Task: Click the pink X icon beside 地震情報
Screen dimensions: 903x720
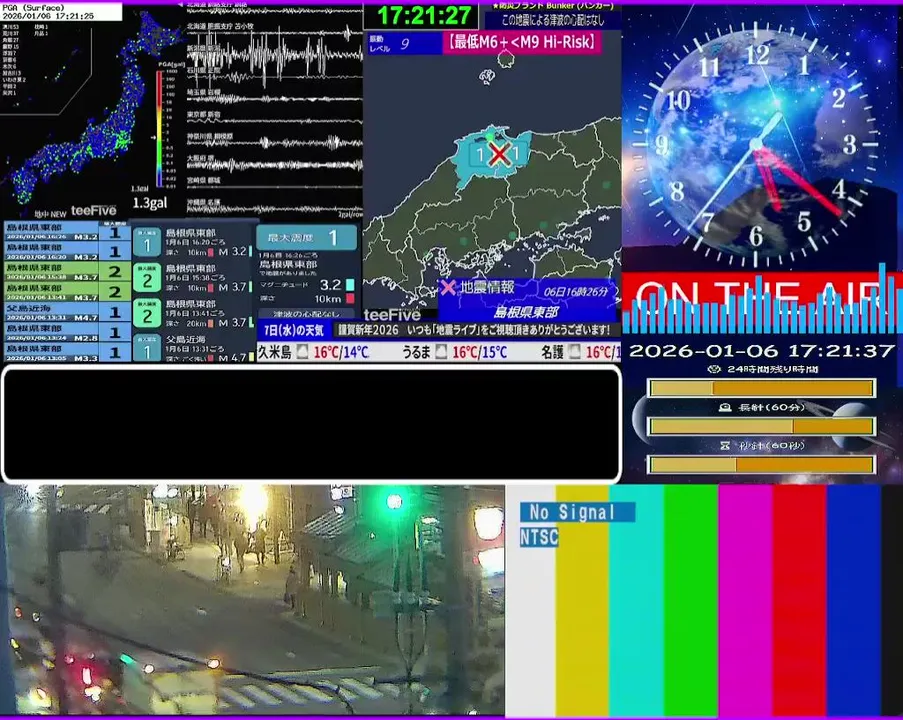Action: [447, 287]
